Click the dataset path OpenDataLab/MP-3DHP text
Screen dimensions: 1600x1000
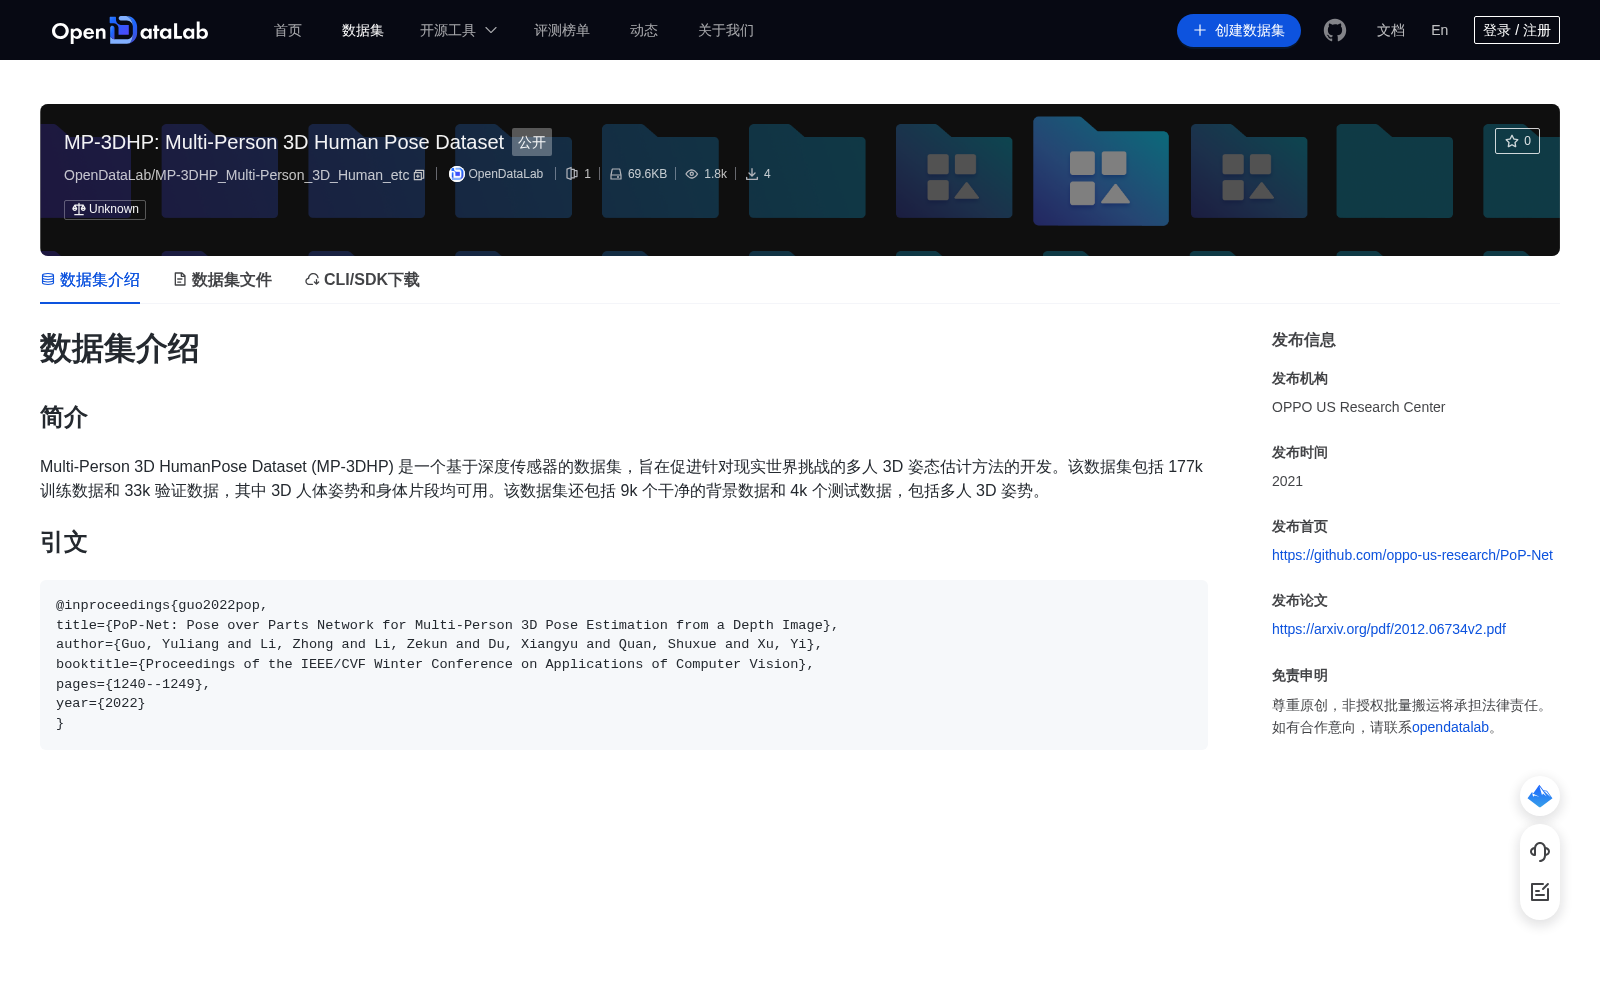(237, 175)
